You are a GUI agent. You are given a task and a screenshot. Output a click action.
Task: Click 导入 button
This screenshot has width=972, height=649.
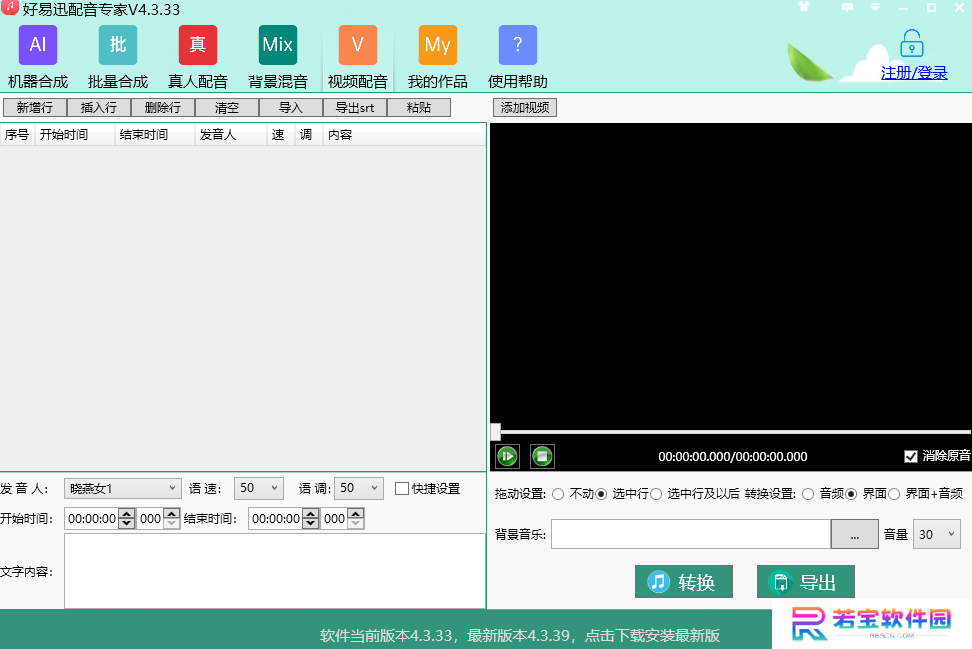click(291, 108)
